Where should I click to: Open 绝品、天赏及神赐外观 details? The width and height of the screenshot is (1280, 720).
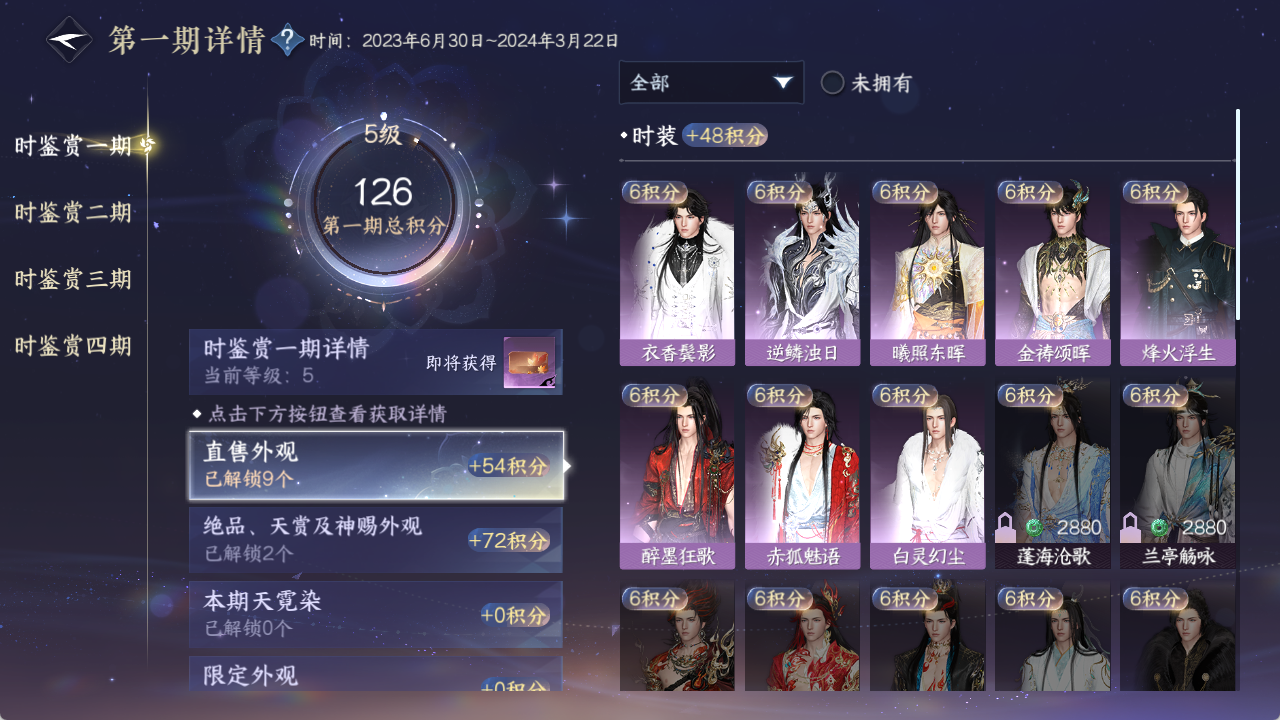click(376, 540)
